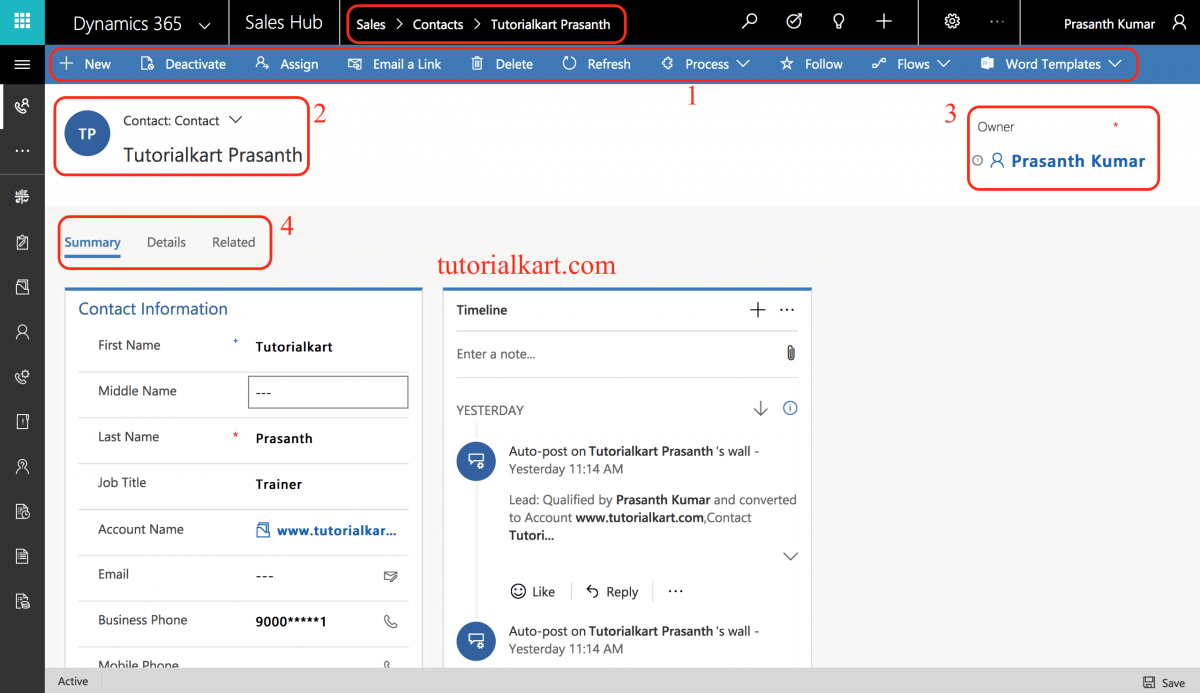
Task: Open the owner link Prasanth Kumar
Action: click(x=1078, y=160)
